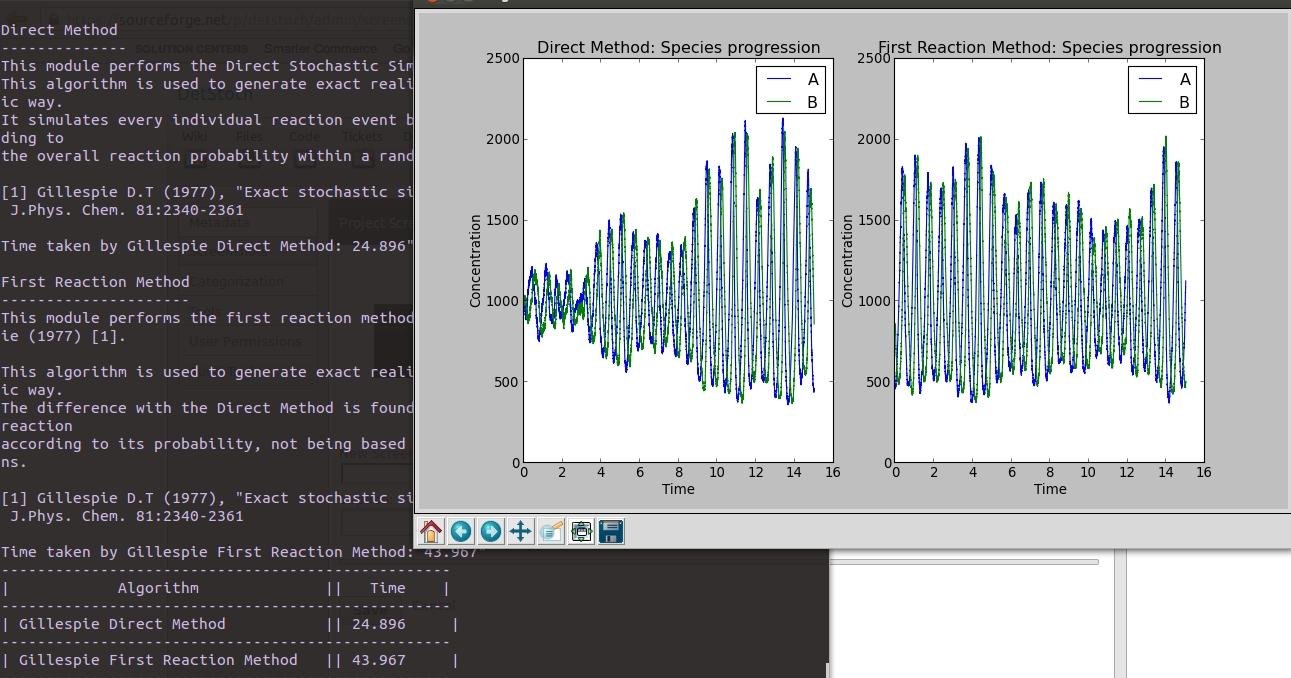Viewport: 1291px width, 678px height.
Task: Click the 'Time taken by Gillespie Direct Method' line
Action: (206, 246)
